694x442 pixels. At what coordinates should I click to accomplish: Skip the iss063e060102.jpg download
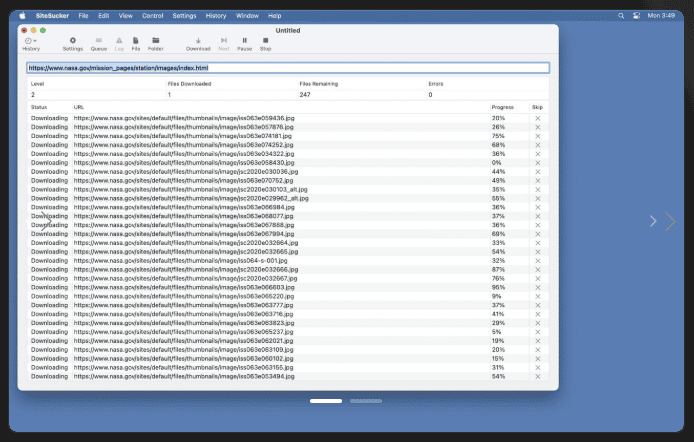pyautogui.click(x=538, y=359)
